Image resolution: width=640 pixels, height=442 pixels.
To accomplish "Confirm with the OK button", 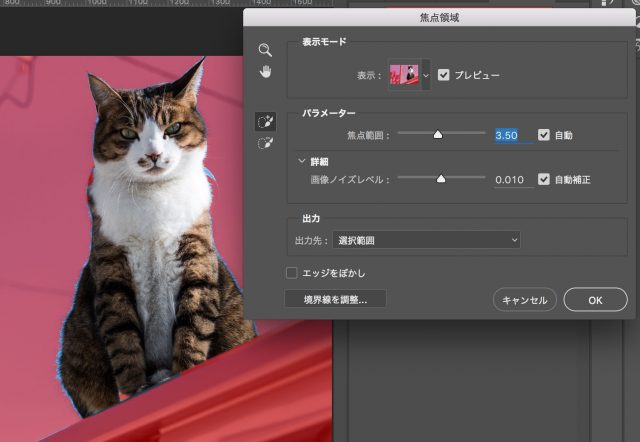I will pos(595,300).
